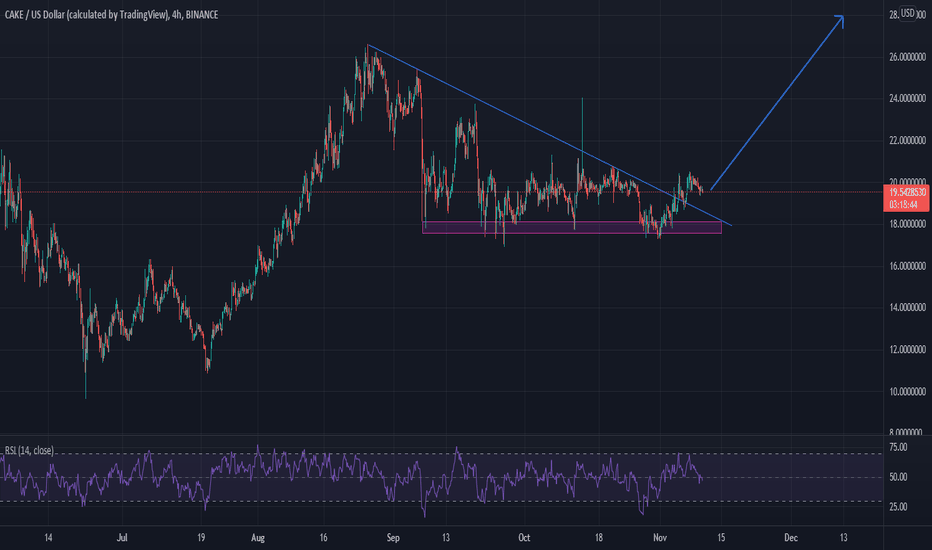Click the RSI (14, close) indicator label
Image resolution: width=932 pixels, height=550 pixels.
[x=29, y=451]
